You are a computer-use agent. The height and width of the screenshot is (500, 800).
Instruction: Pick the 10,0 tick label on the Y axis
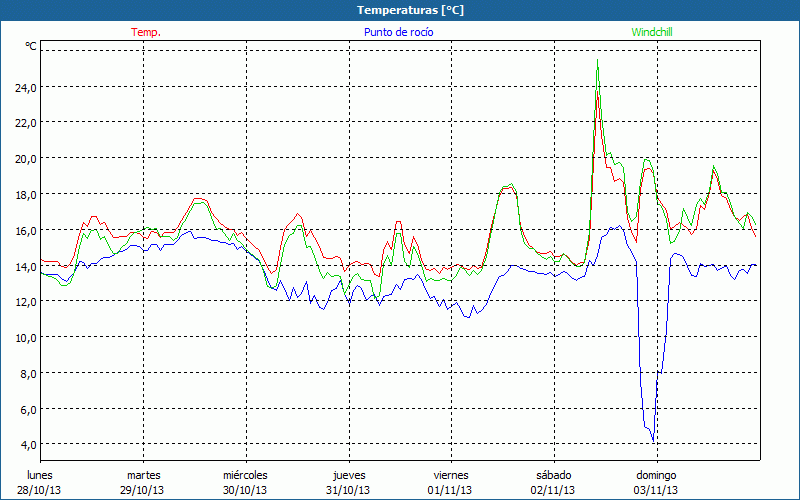pyautogui.click(x=25, y=338)
